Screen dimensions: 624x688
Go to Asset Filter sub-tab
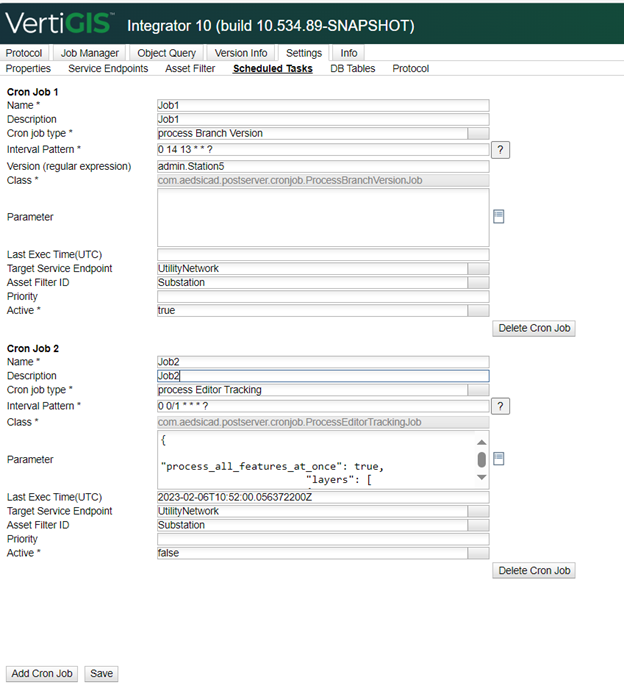coord(190,68)
